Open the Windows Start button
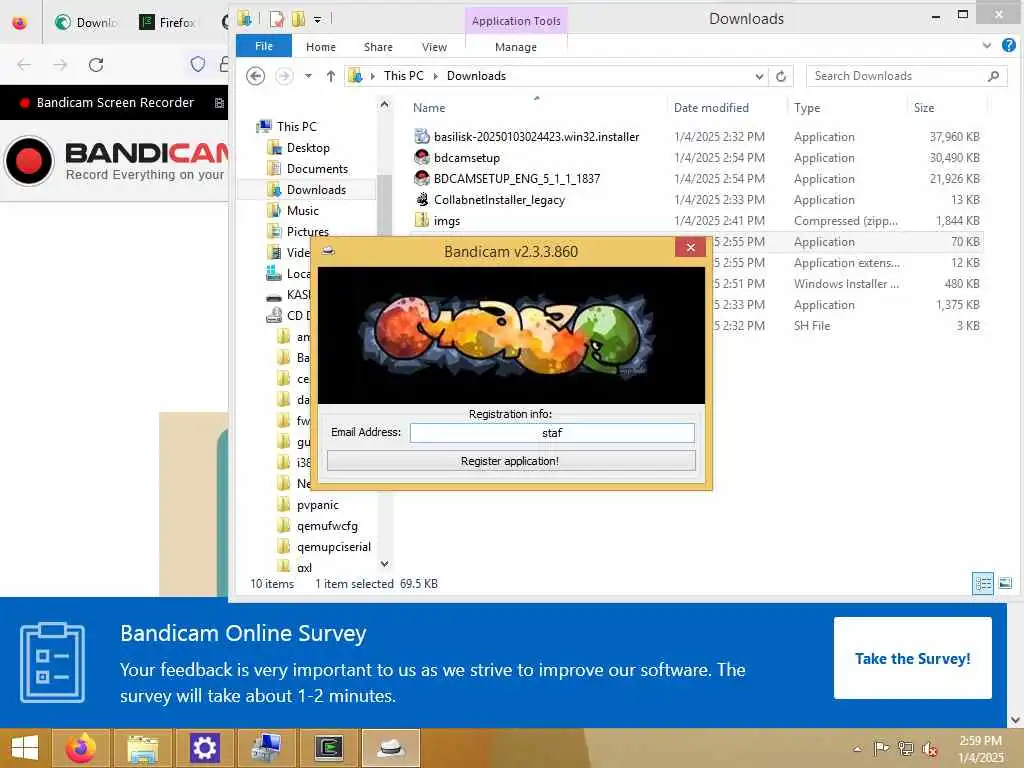Viewport: 1024px width, 768px height. pyautogui.click(x=25, y=748)
